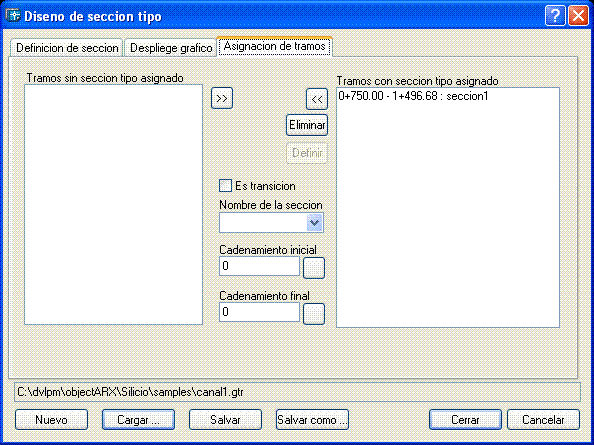The image size is (594, 445).
Task: Click the Cadenamiento final input field
Action: (259, 312)
